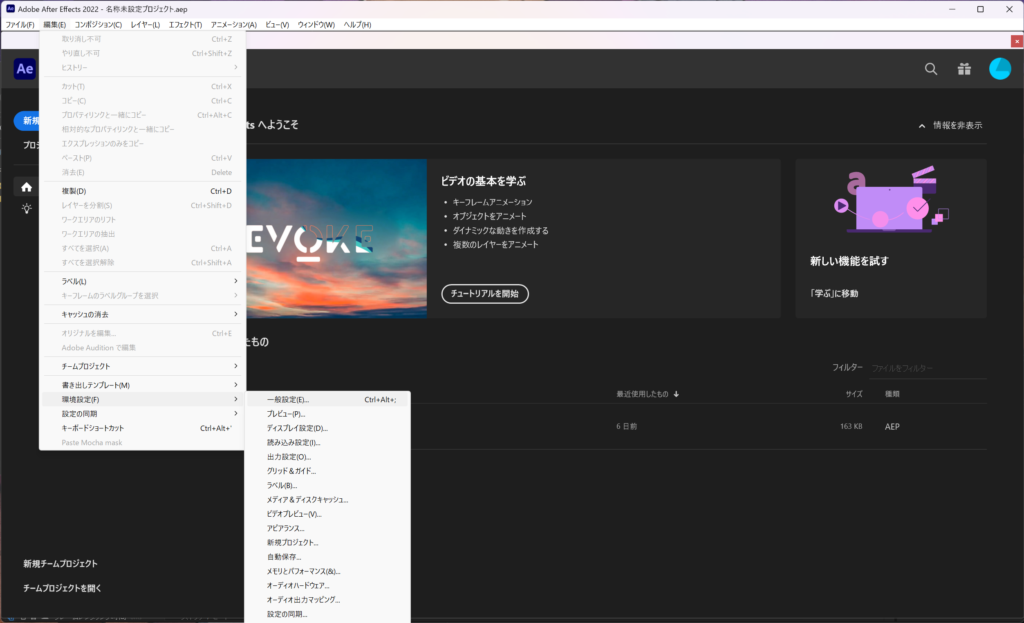Open ビデオプレビュー(V)... preferences
This screenshot has height=623, width=1024.
(x=328, y=514)
